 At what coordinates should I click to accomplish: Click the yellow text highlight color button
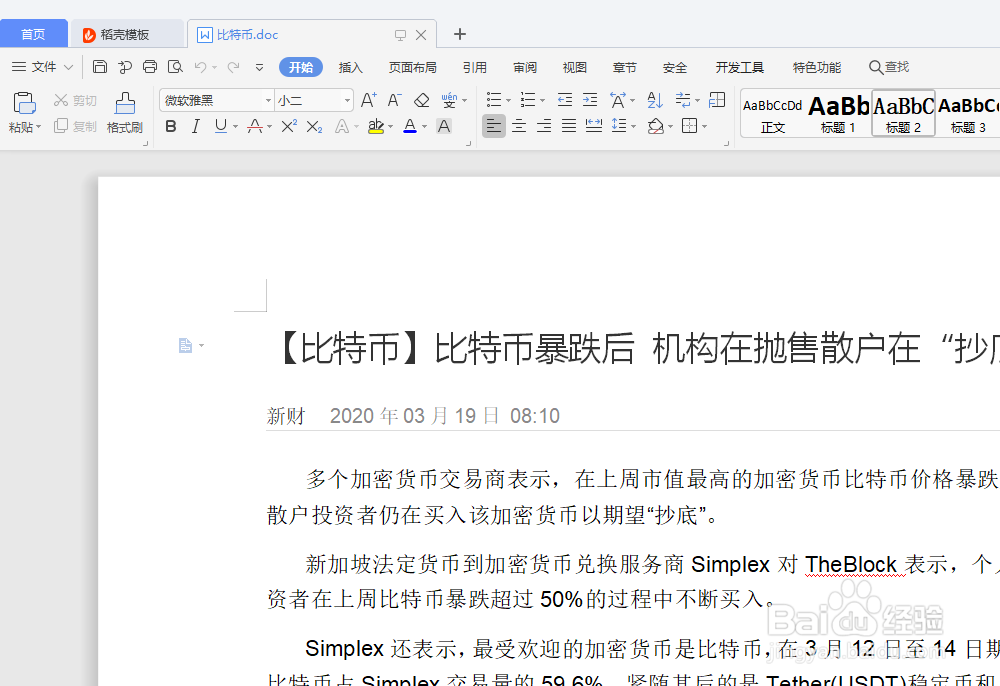(x=376, y=126)
